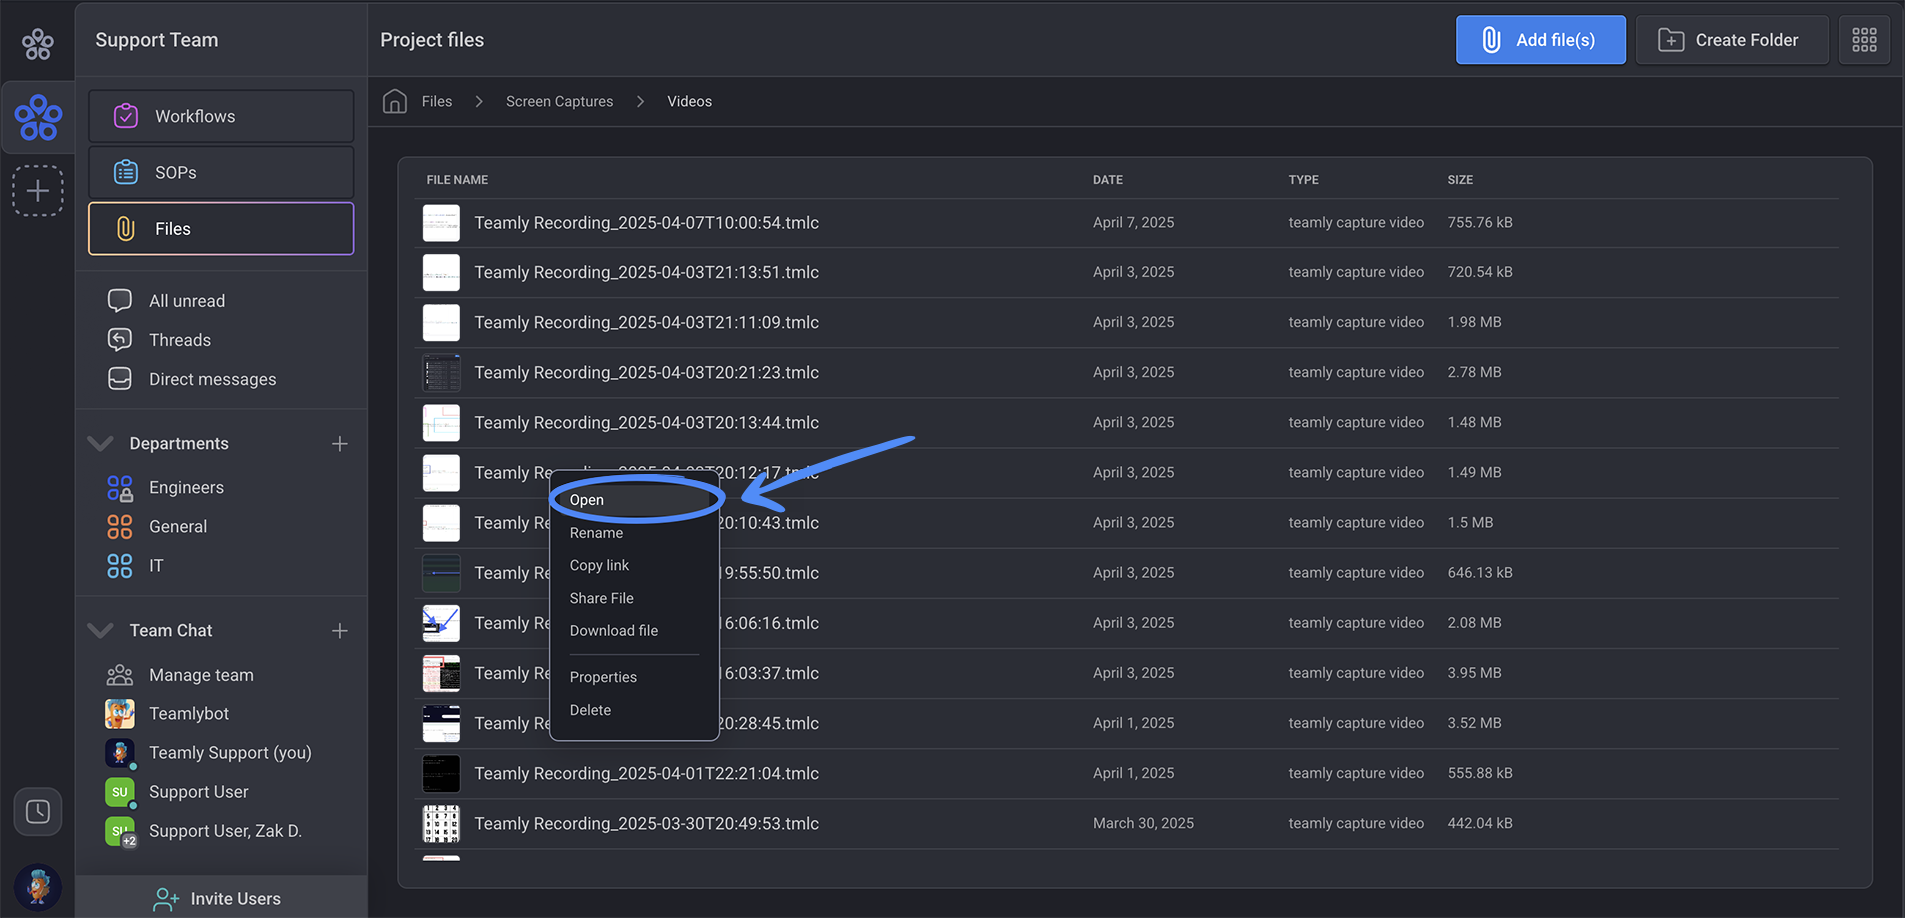Image resolution: width=1905 pixels, height=918 pixels.
Task: Click the Videos breadcrumb
Action: 690,101
